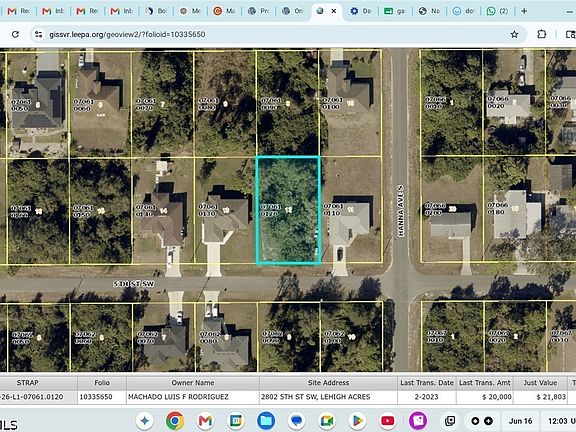Open Play Store from the shelf
576x432 pixels.
coord(357,421)
